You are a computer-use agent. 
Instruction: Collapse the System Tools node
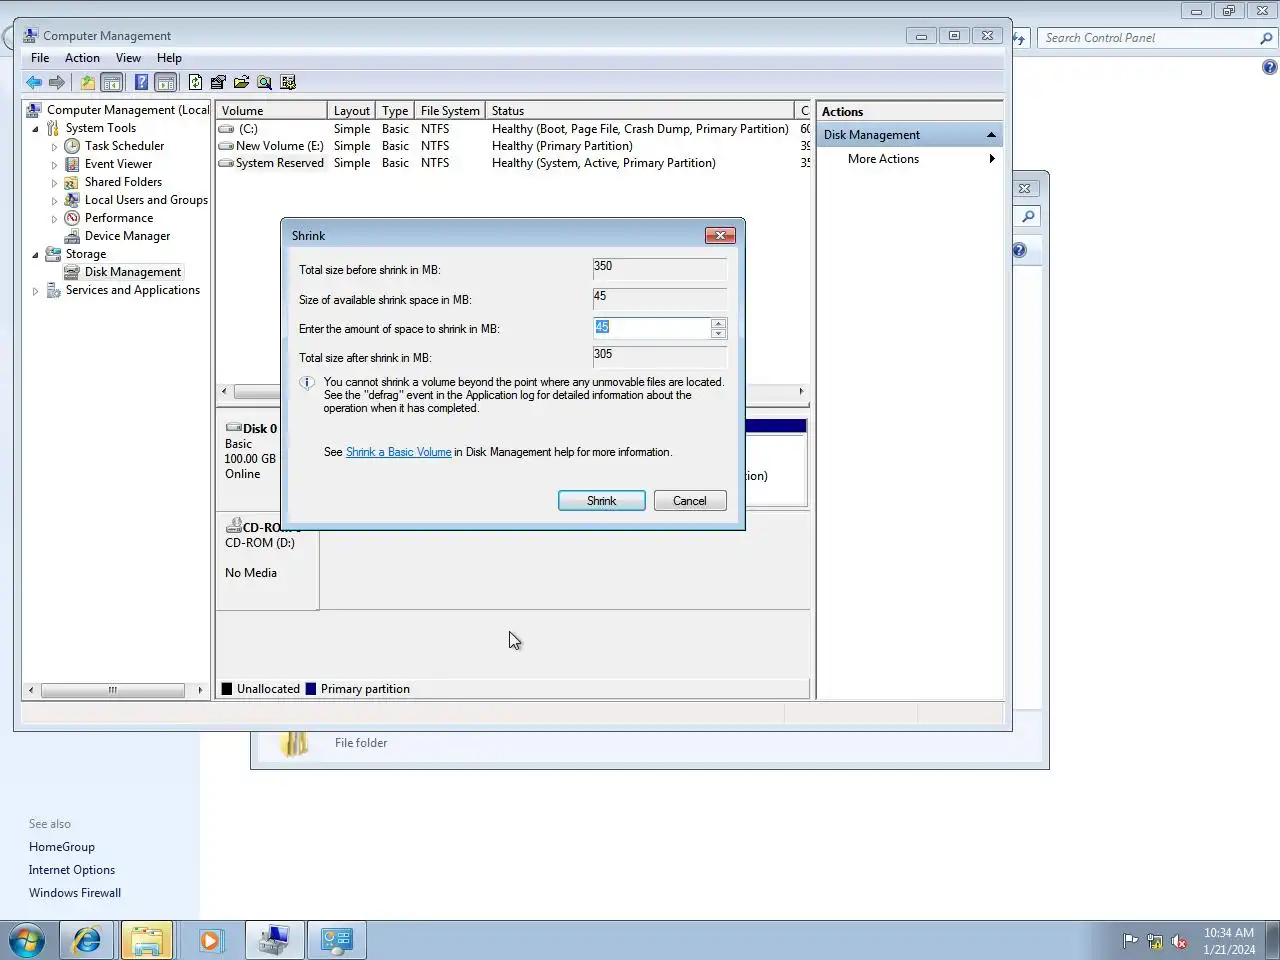(x=35, y=129)
